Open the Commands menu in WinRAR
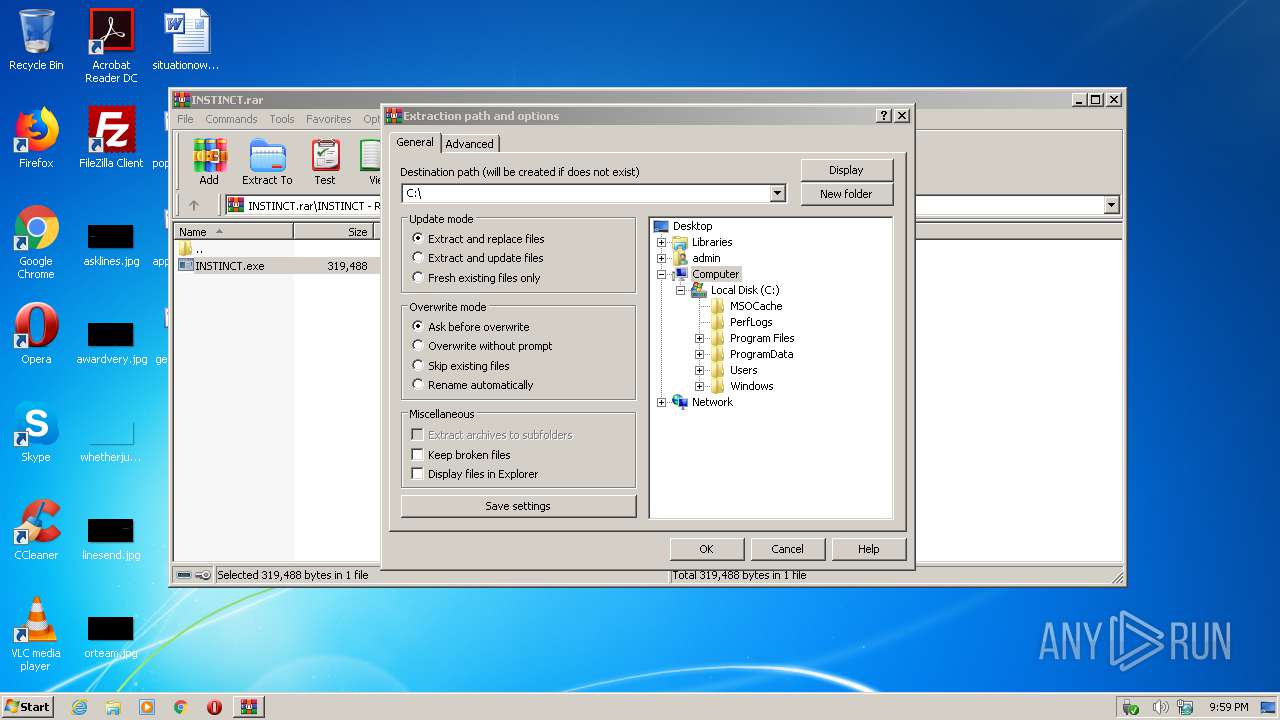 [231, 119]
